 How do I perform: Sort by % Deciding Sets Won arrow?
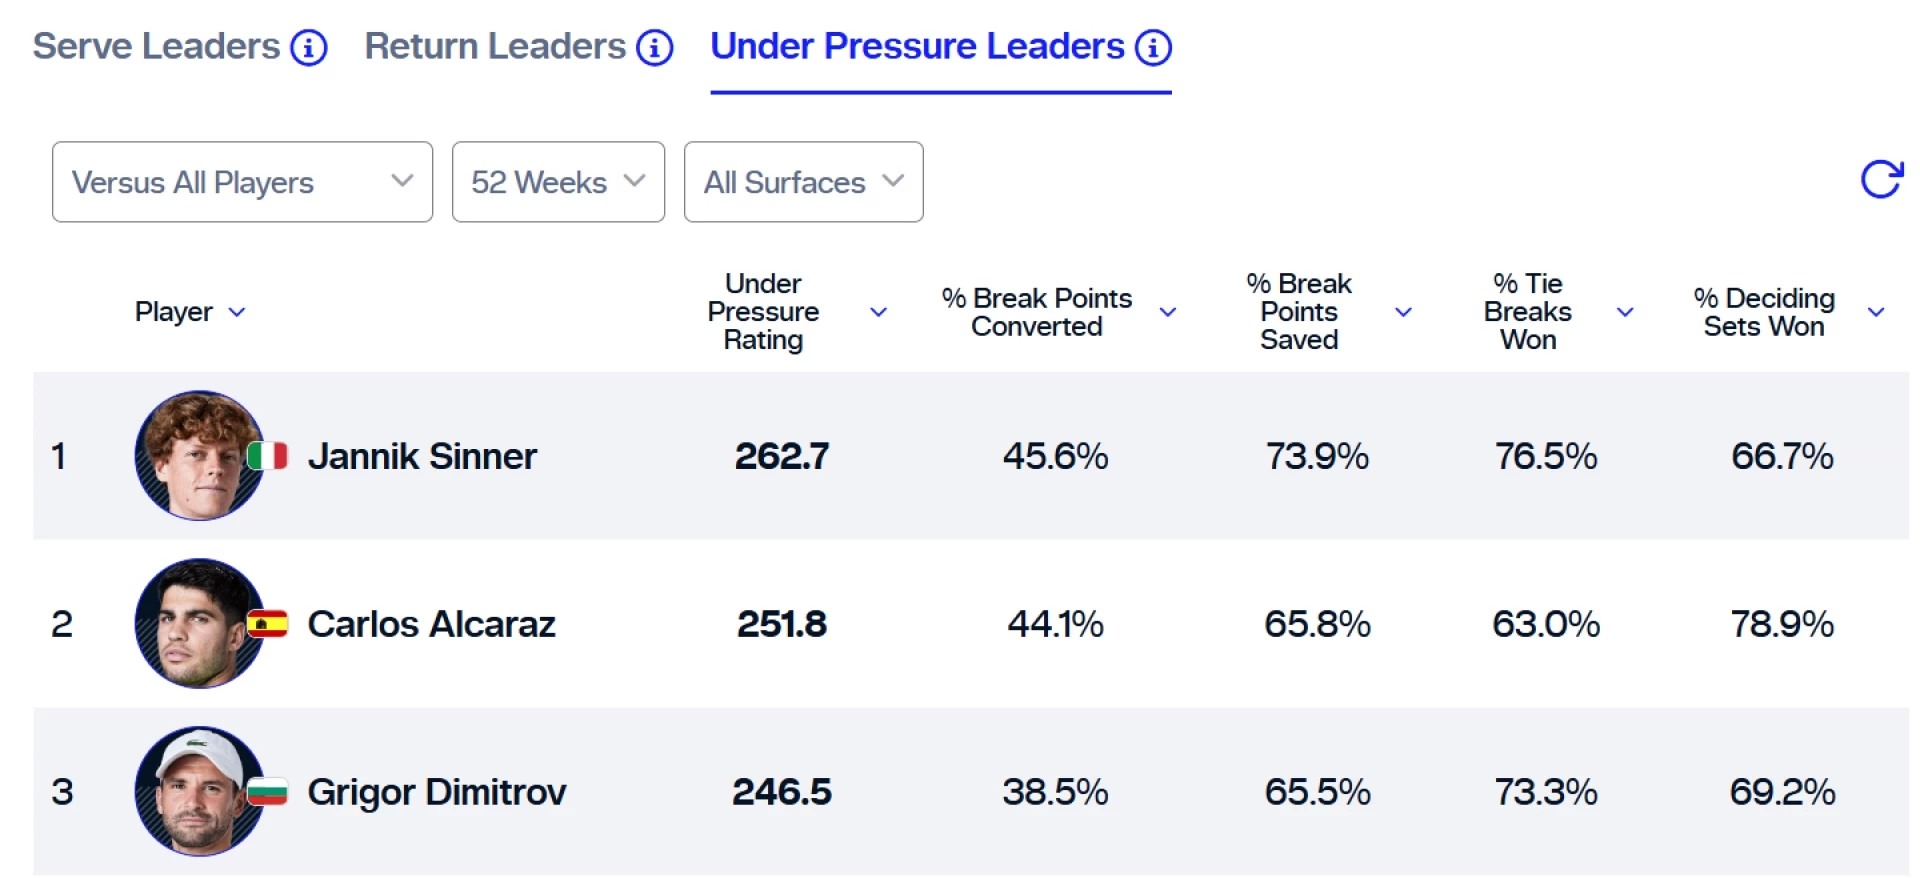(1876, 312)
